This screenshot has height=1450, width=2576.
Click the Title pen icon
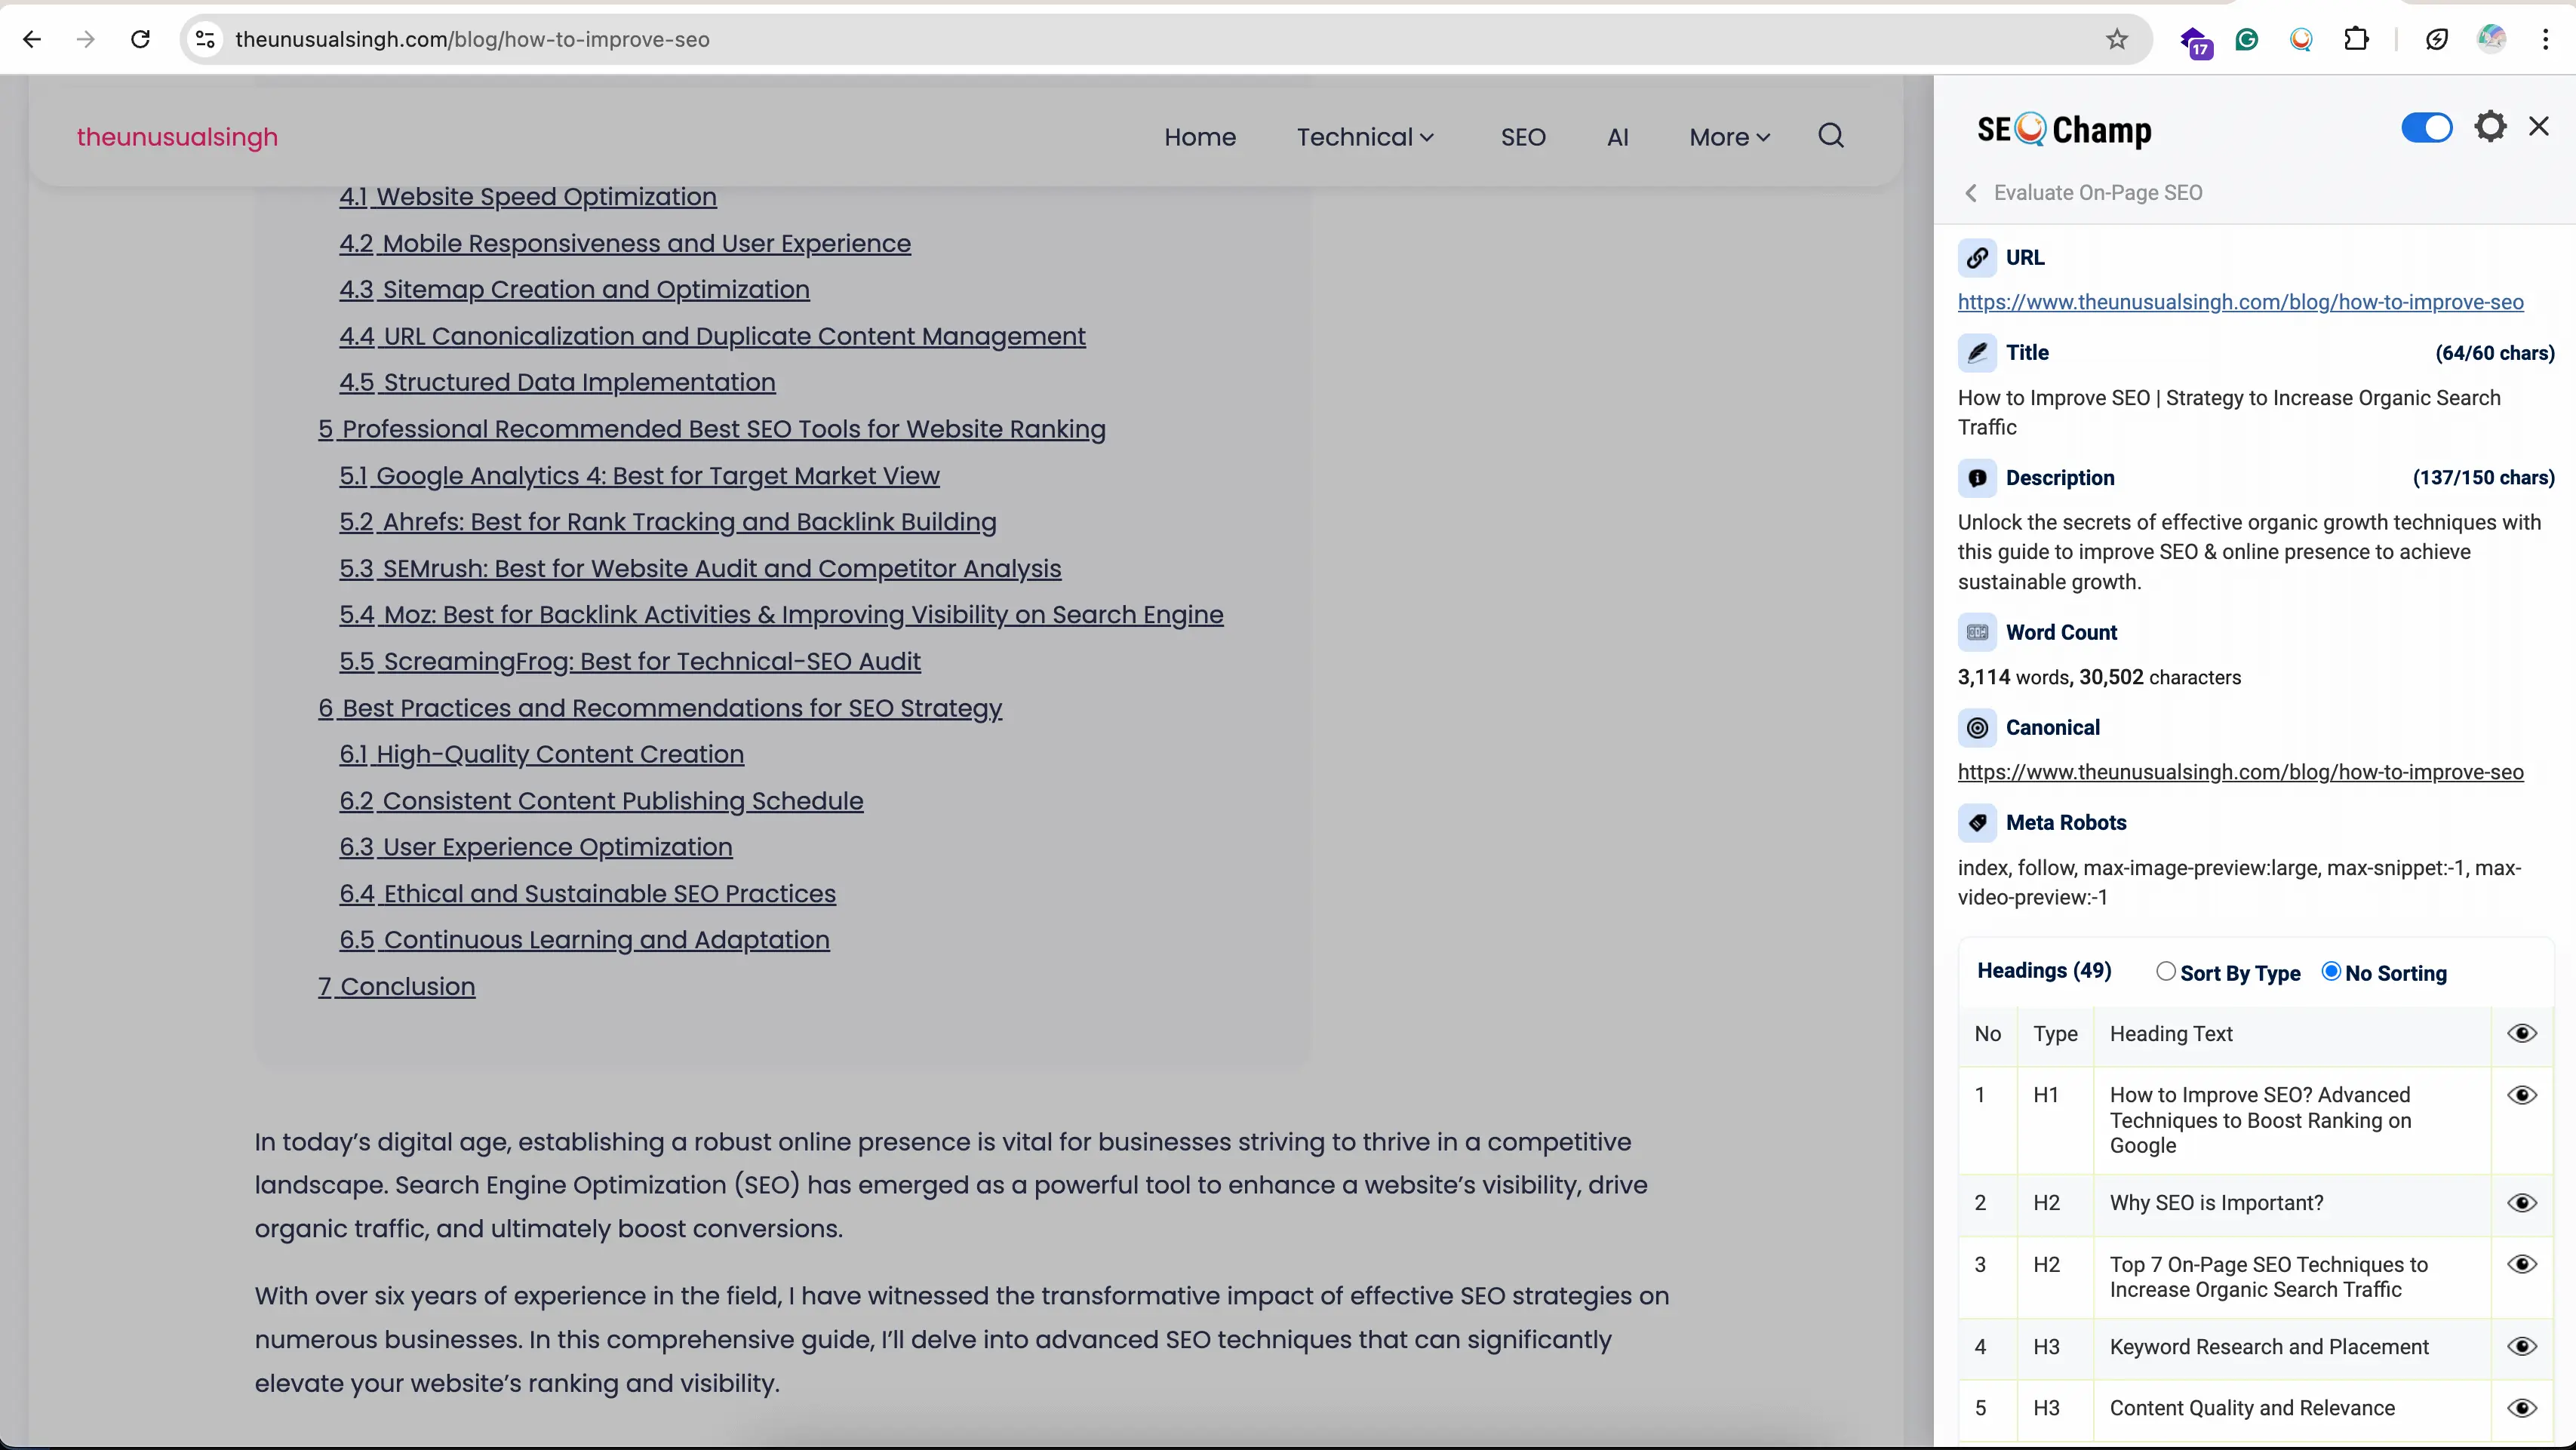click(1977, 352)
